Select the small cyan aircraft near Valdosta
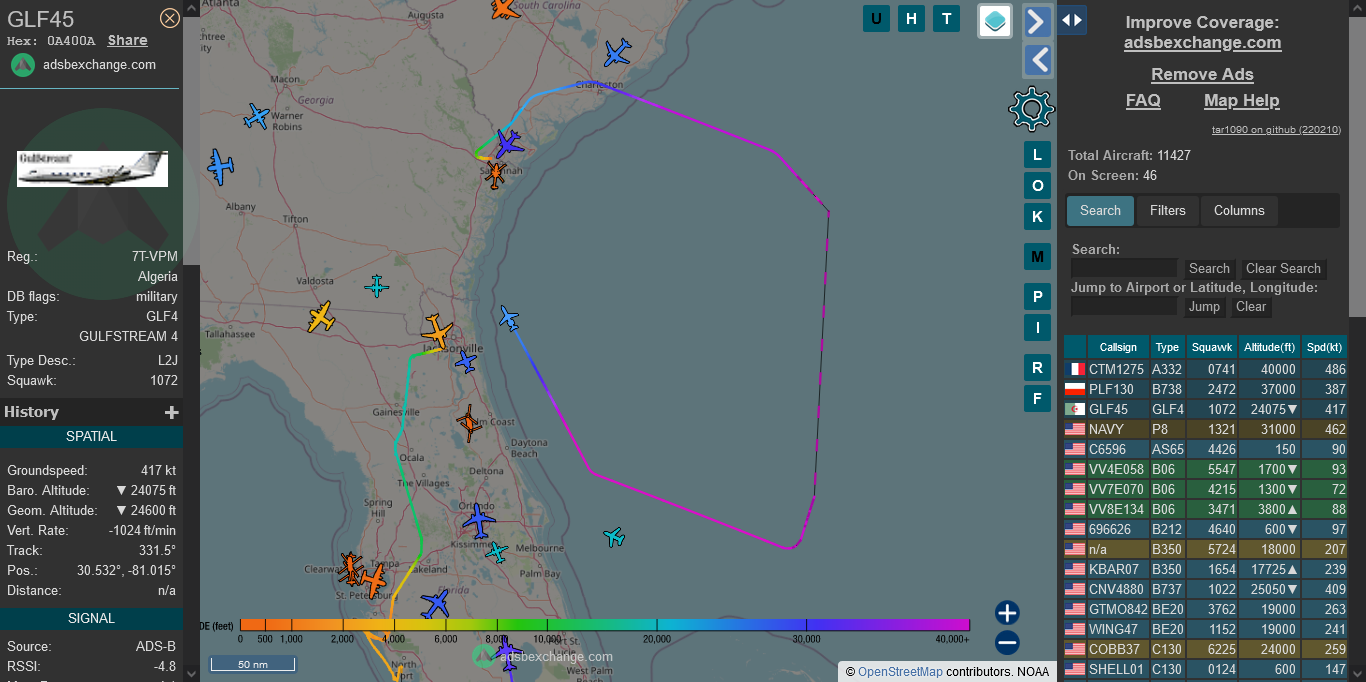The width and height of the screenshot is (1366, 682). [x=376, y=287]
